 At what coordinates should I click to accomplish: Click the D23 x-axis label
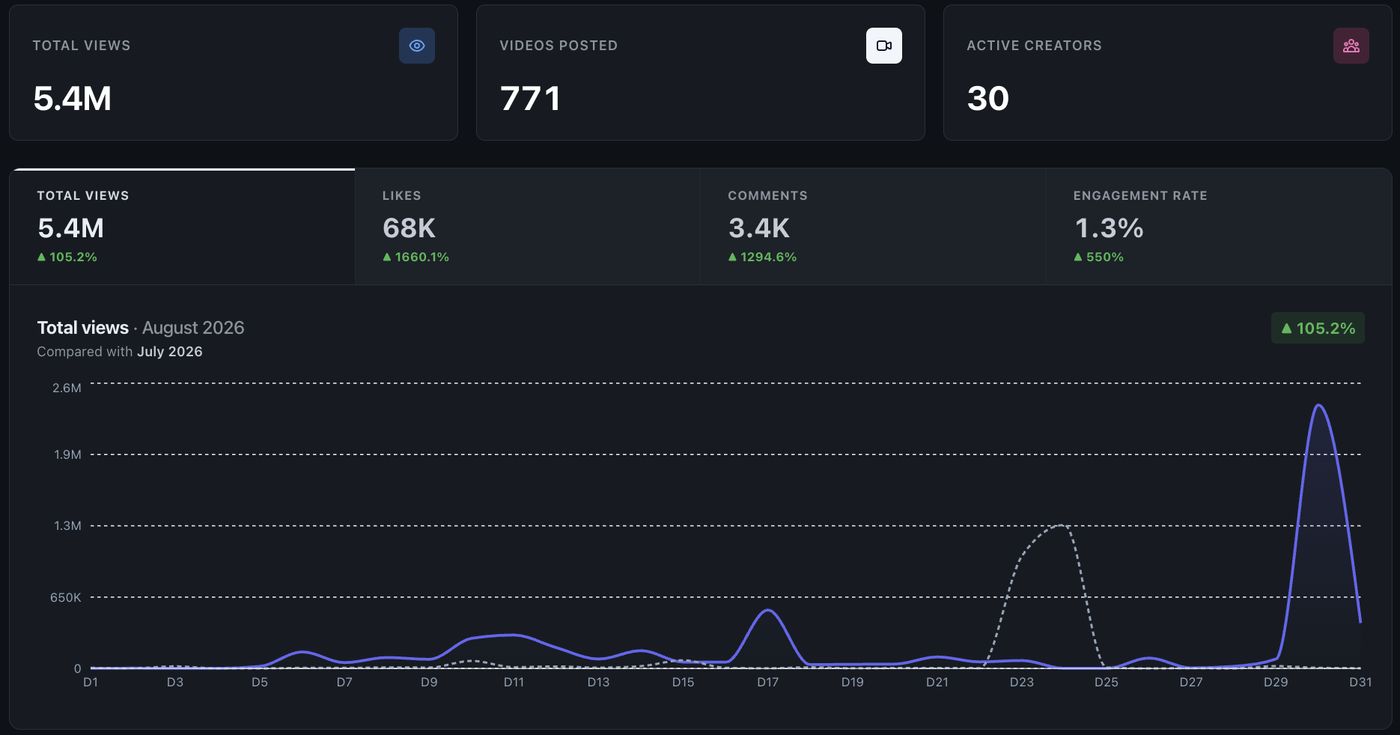click(x=1021, y=682)
